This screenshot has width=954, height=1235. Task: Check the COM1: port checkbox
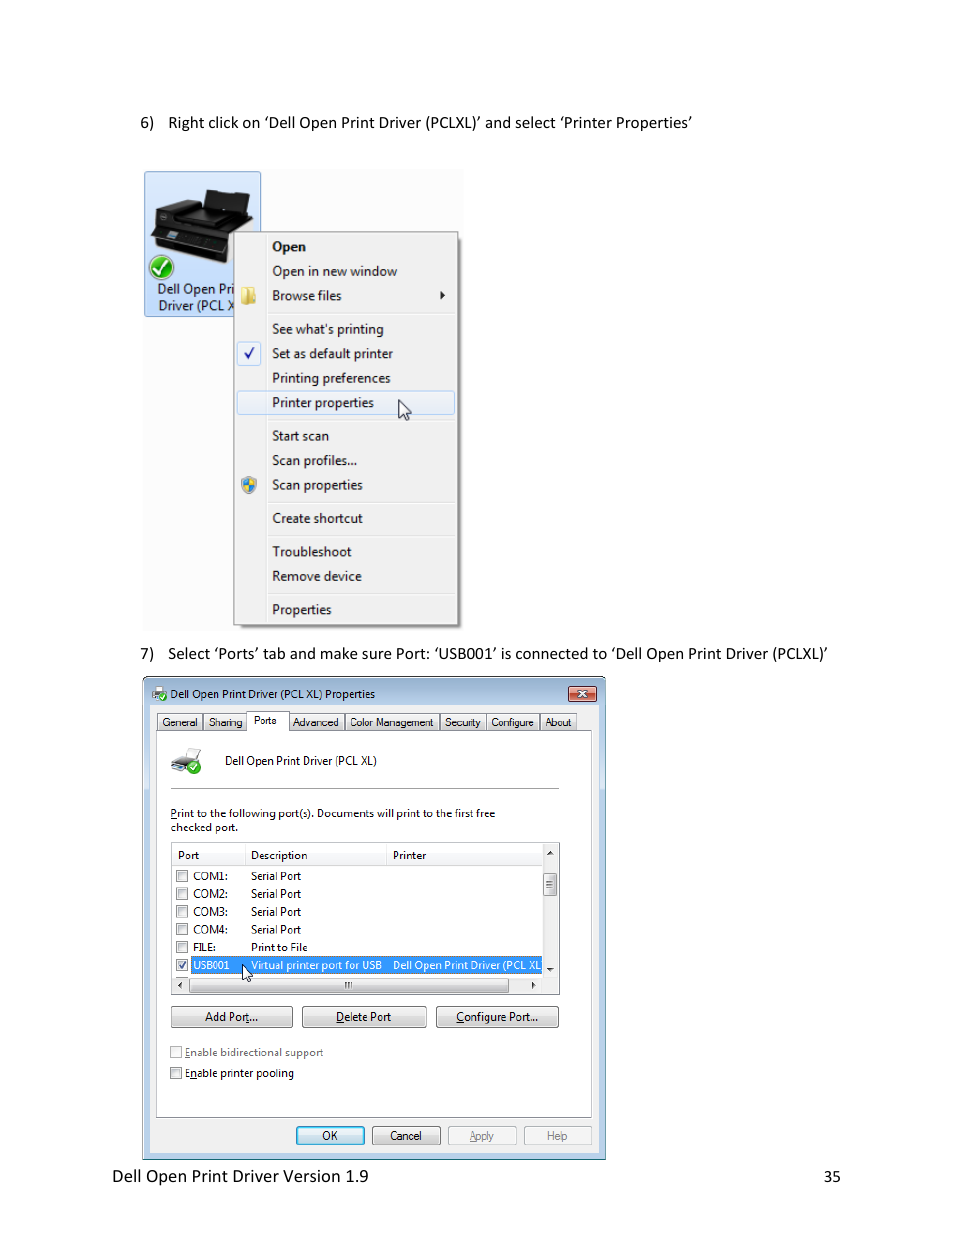182,876
